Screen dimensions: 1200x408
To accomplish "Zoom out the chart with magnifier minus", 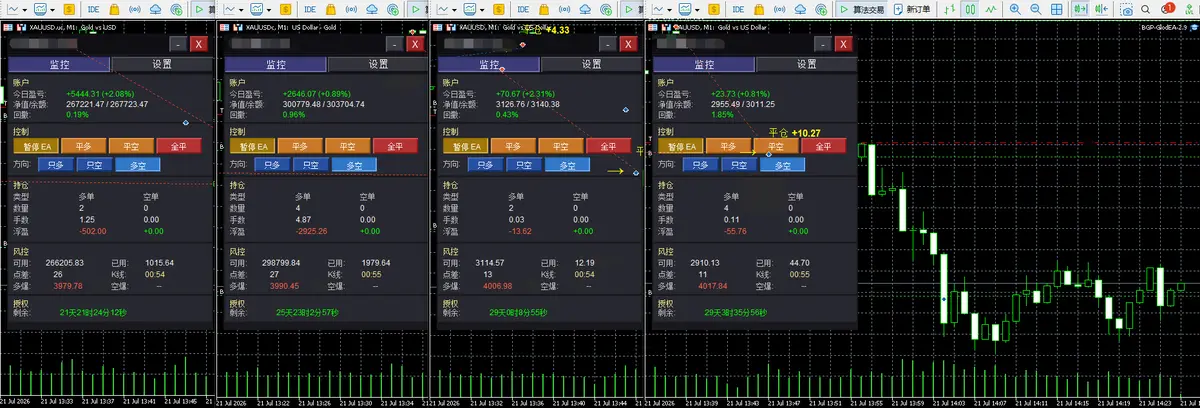I will (1036, 9).
